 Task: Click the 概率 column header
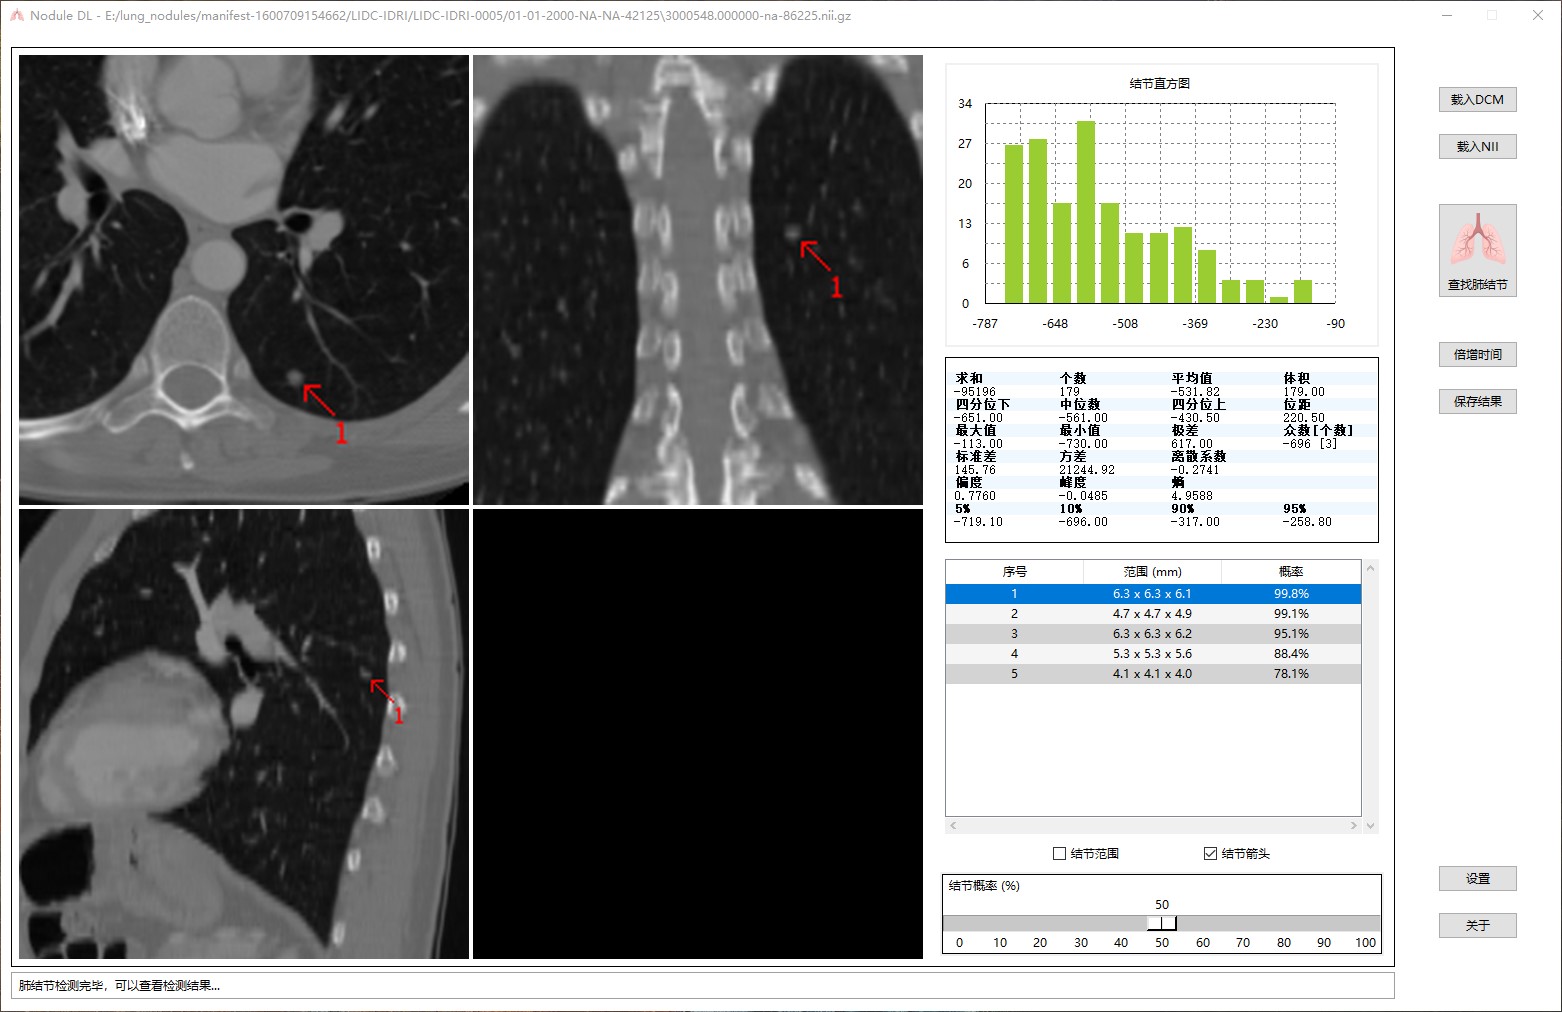(1291, 572)
